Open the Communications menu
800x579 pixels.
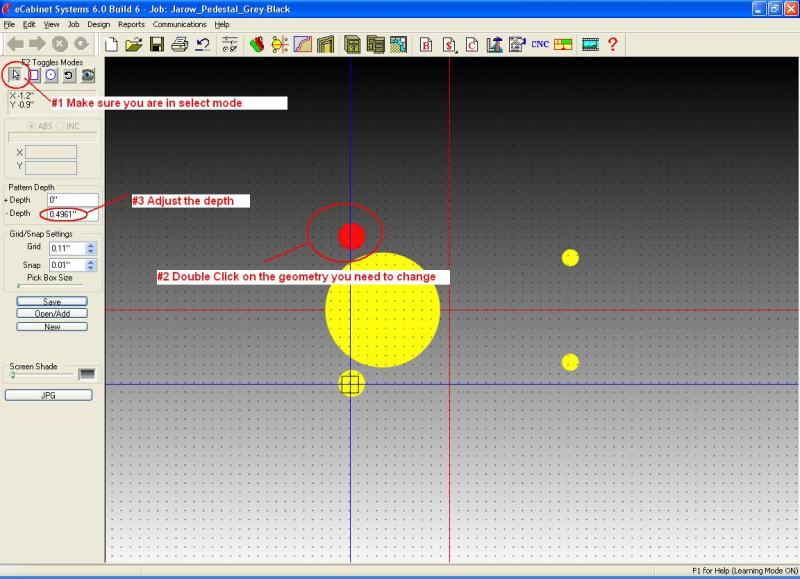(180, 24)
